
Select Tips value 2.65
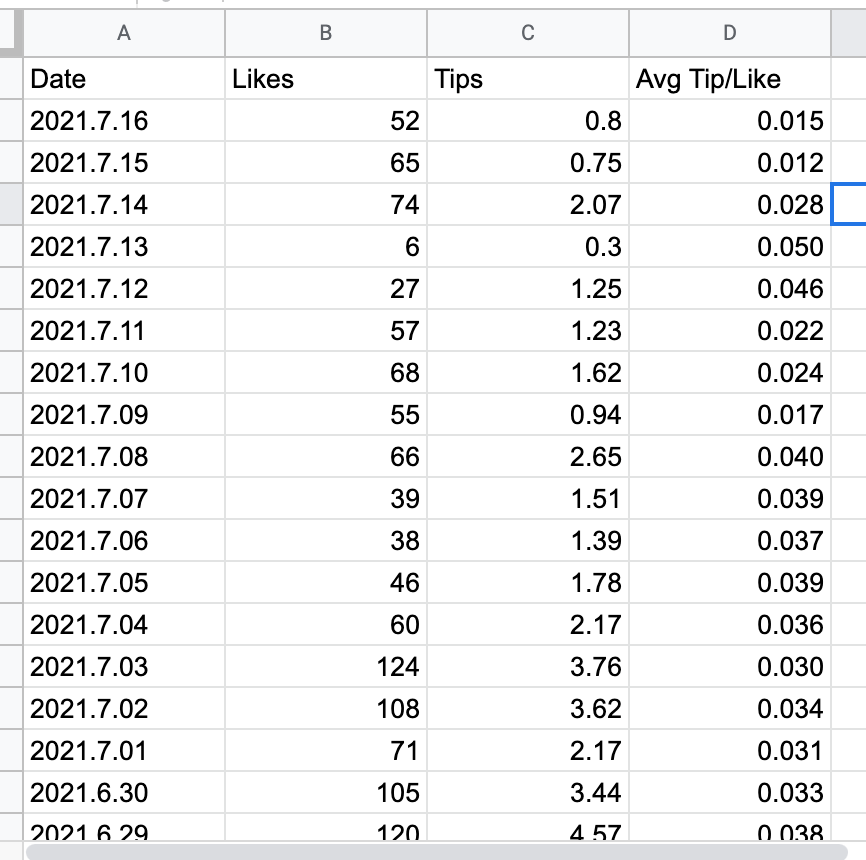click(x=528, y=456)
